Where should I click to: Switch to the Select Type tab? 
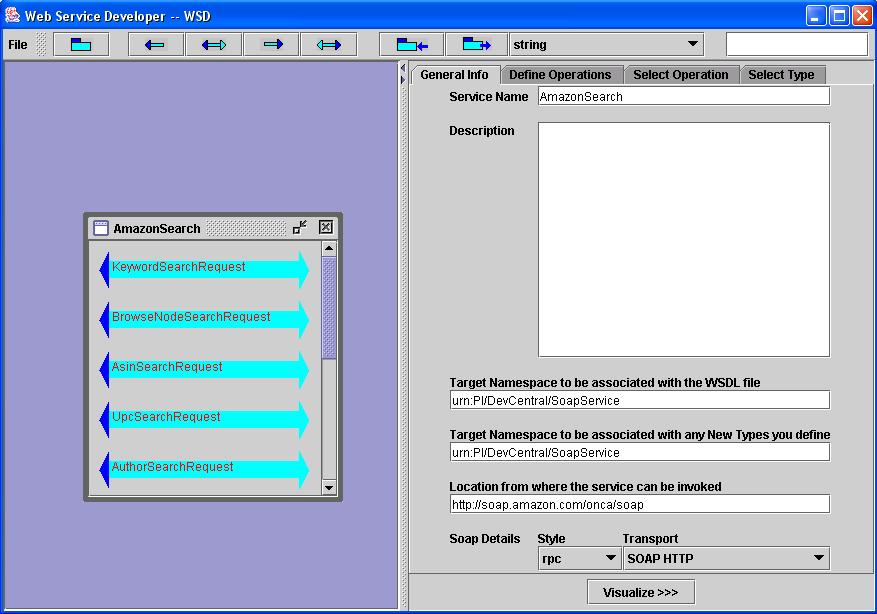tap(781, 75)
